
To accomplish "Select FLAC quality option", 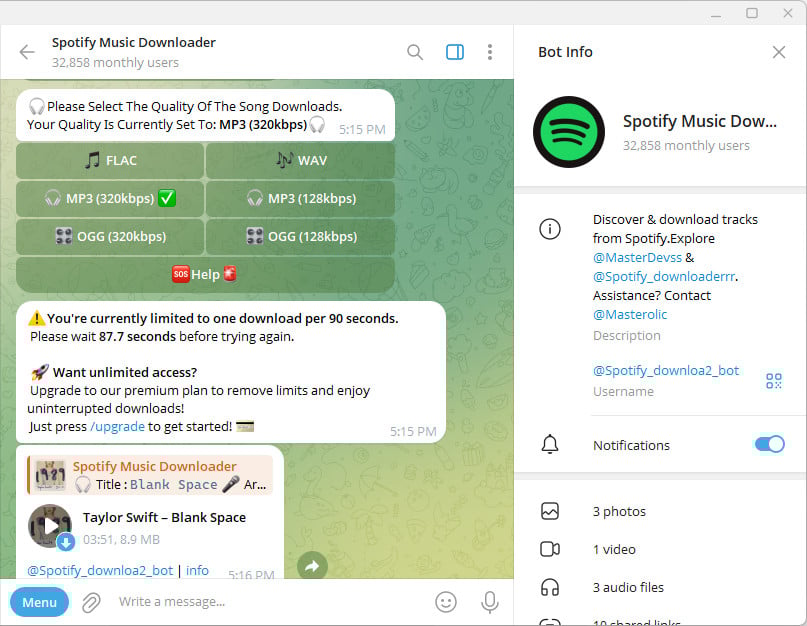I will [x=110, y=161].
